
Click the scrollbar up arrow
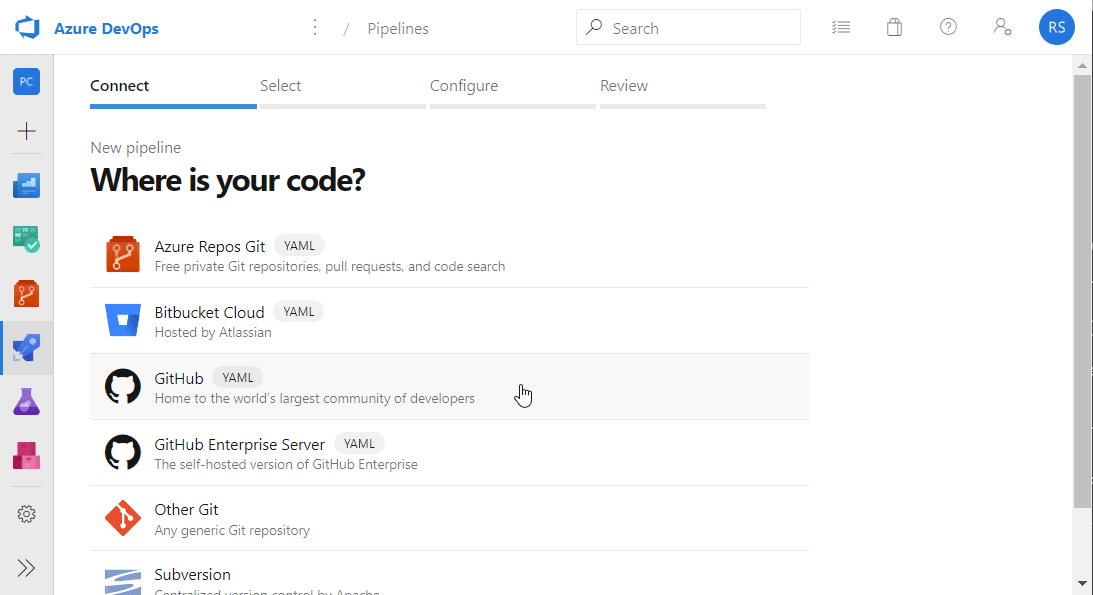click(1082, 65)
